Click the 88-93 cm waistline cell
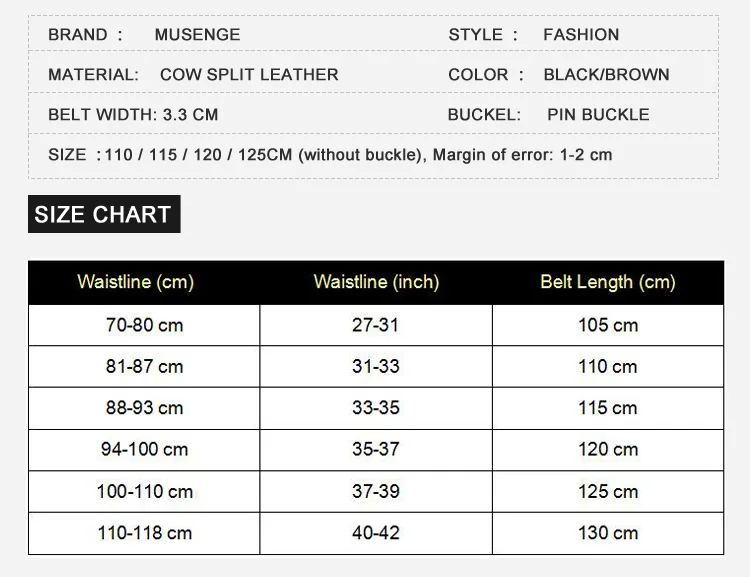The height and width of the screenshot is (577, 750). (x=144, y=408)
